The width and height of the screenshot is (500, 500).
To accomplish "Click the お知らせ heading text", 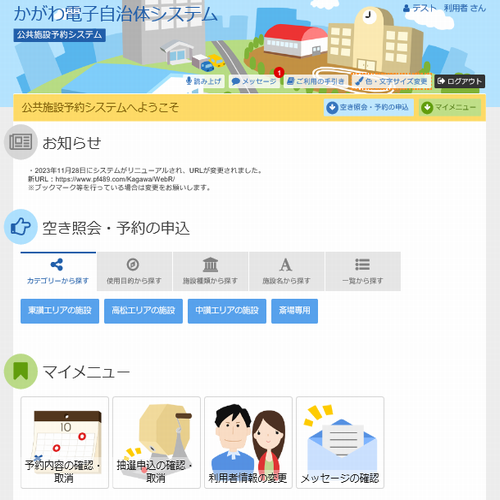I will point(72,143).
